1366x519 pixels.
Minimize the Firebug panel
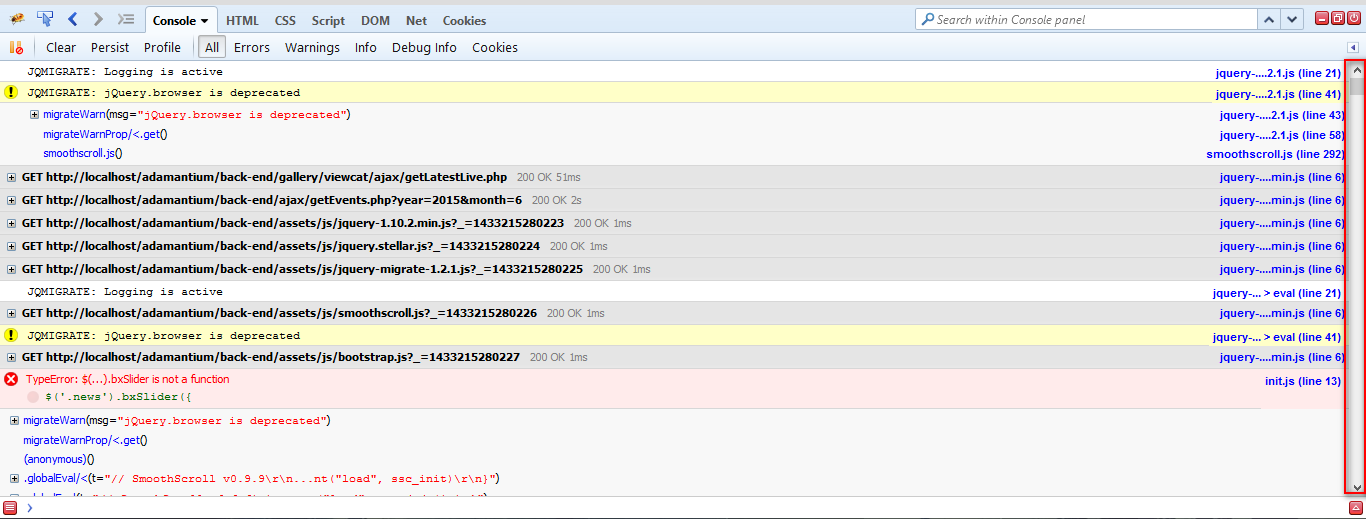[x=1322, y=18]
